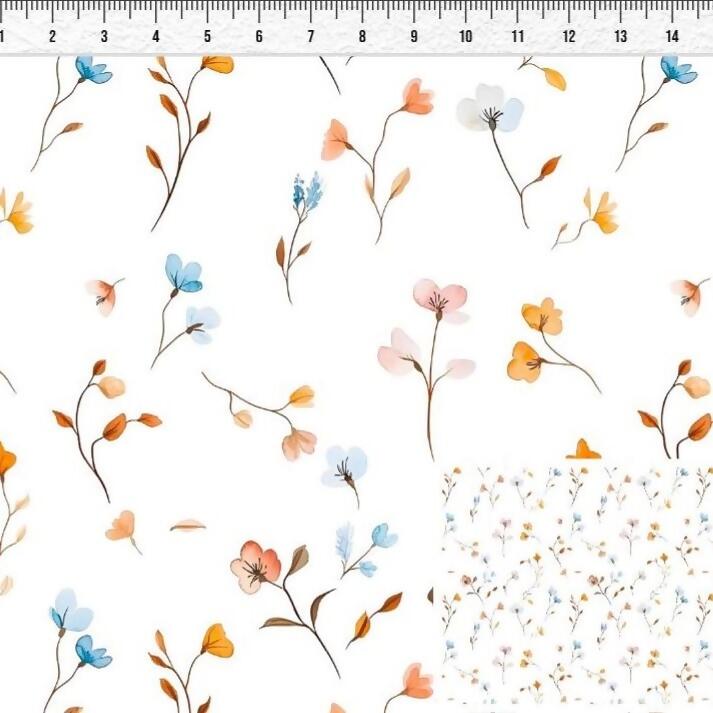This screenshot has width=713, height=713.
Task: Click the ruler number "11"
Action: [x=517, y=36]
